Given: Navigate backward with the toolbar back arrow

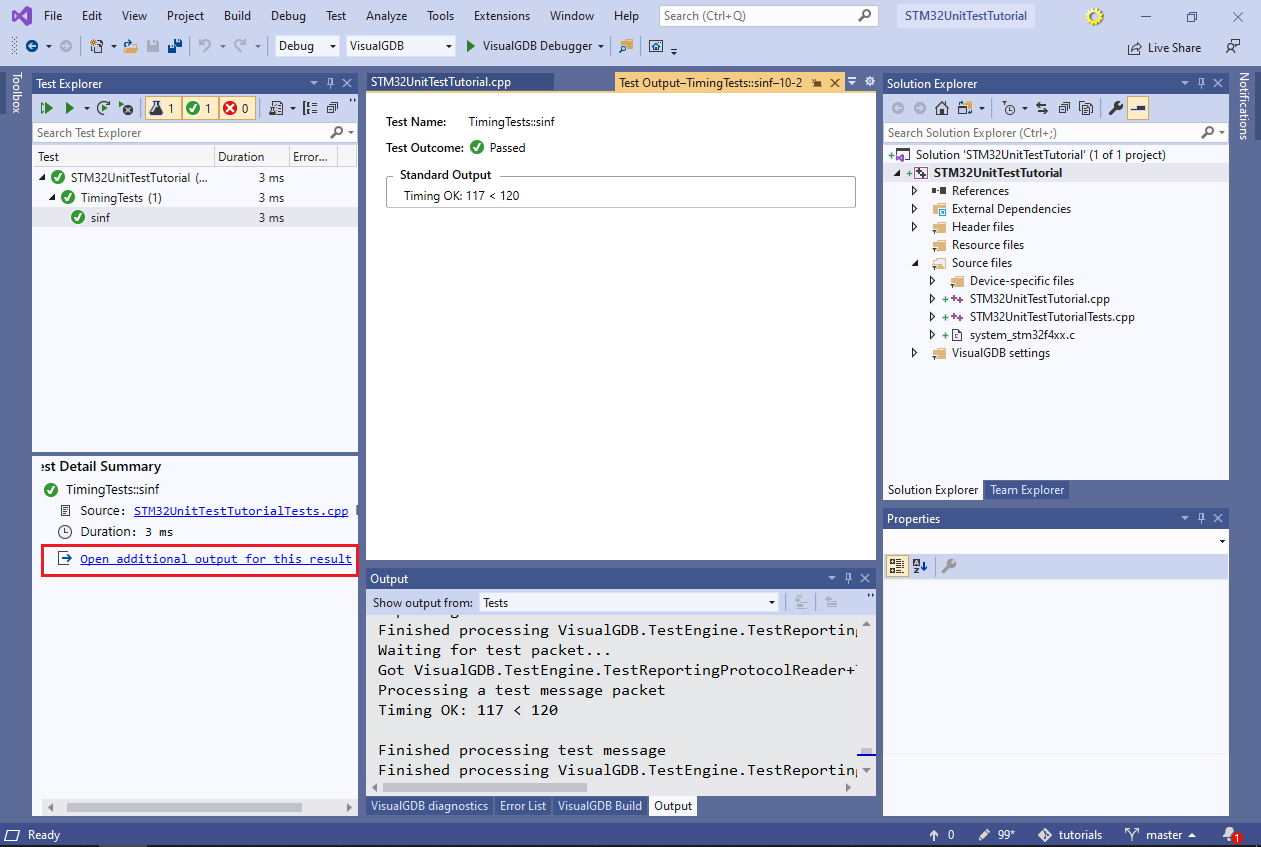Looking at the screenshot, I should [32, 46].
